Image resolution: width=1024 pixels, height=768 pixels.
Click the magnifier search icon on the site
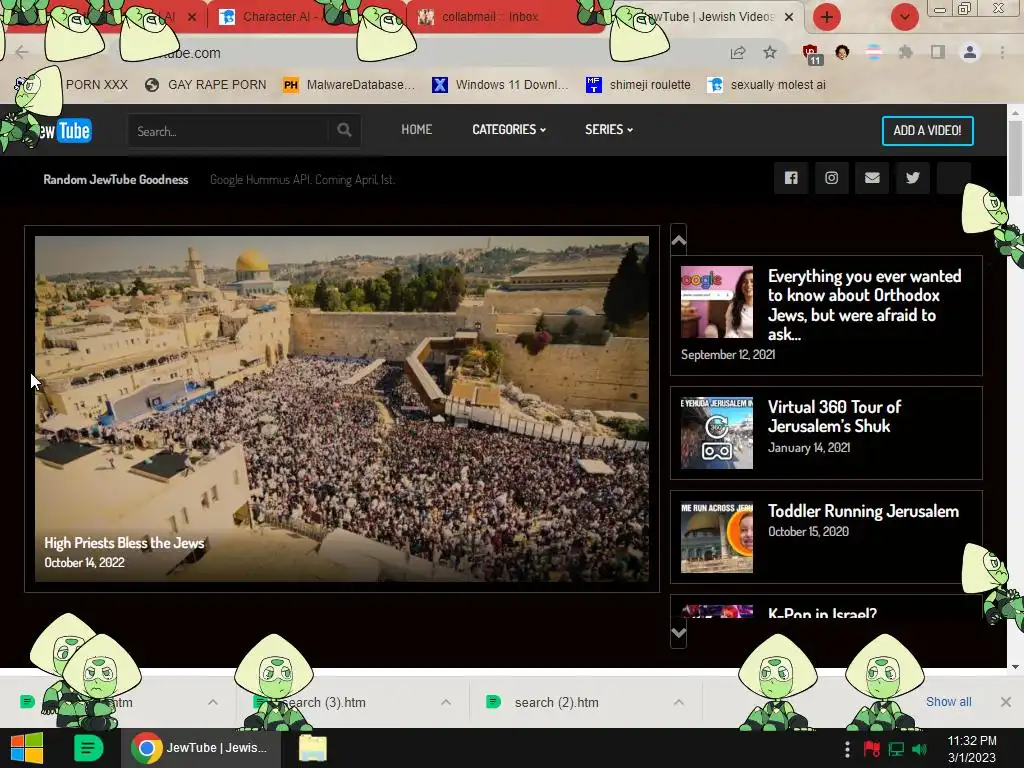click(344, 130)
